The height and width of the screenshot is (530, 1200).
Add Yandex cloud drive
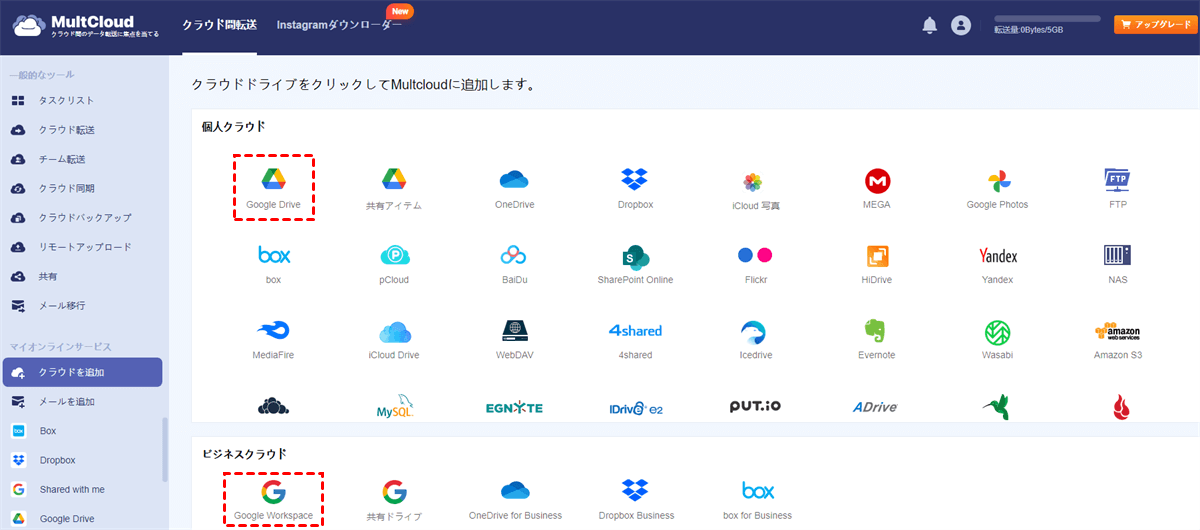pos(997,263)
